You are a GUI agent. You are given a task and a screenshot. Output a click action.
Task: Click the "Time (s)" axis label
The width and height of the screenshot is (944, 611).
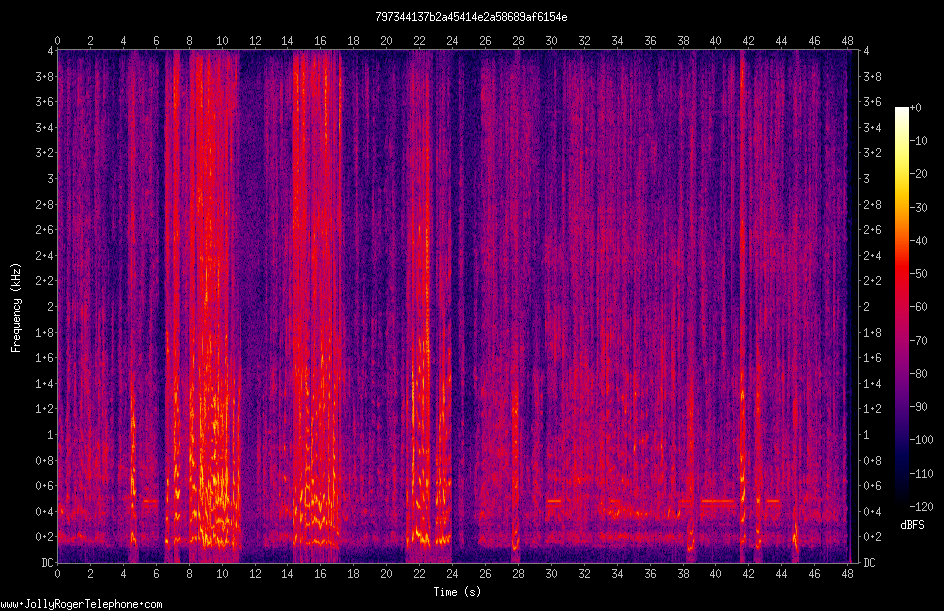pos(457,592)
